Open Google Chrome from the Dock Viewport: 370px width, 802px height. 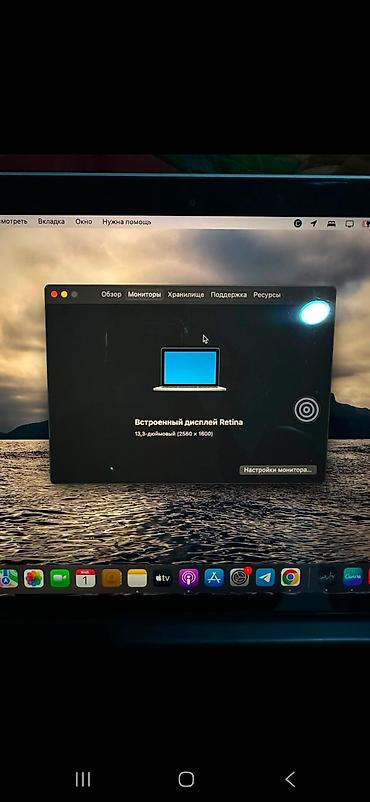point(290,577)
